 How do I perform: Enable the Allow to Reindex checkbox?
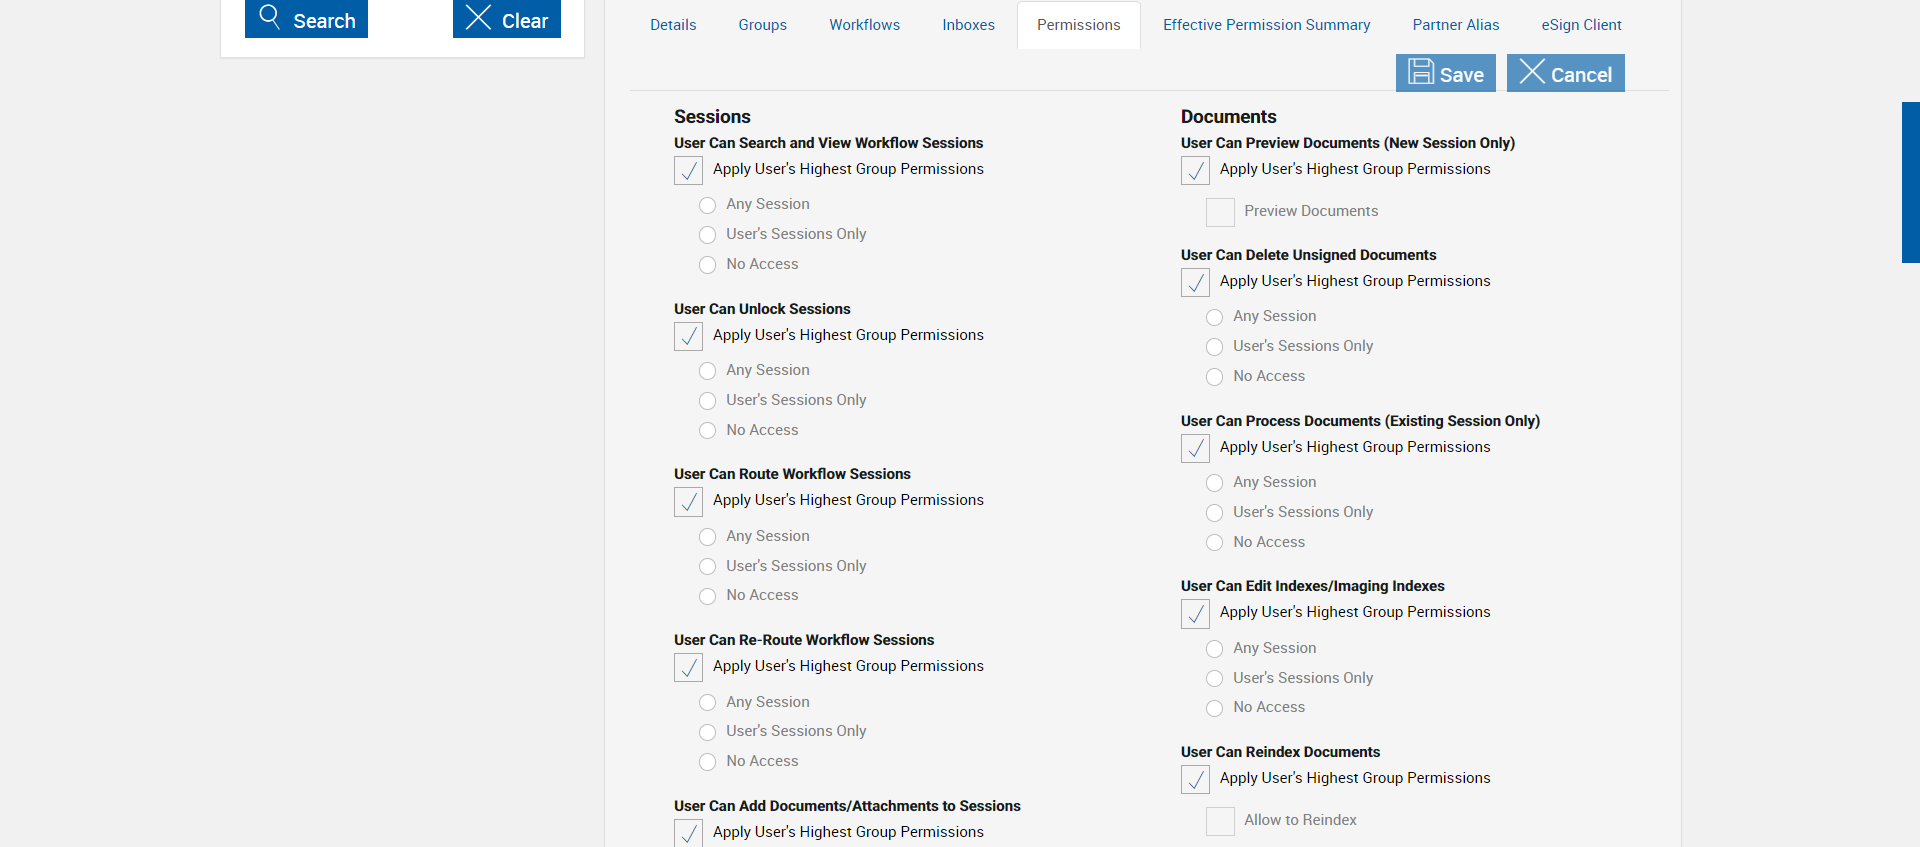coord(1220,822)
